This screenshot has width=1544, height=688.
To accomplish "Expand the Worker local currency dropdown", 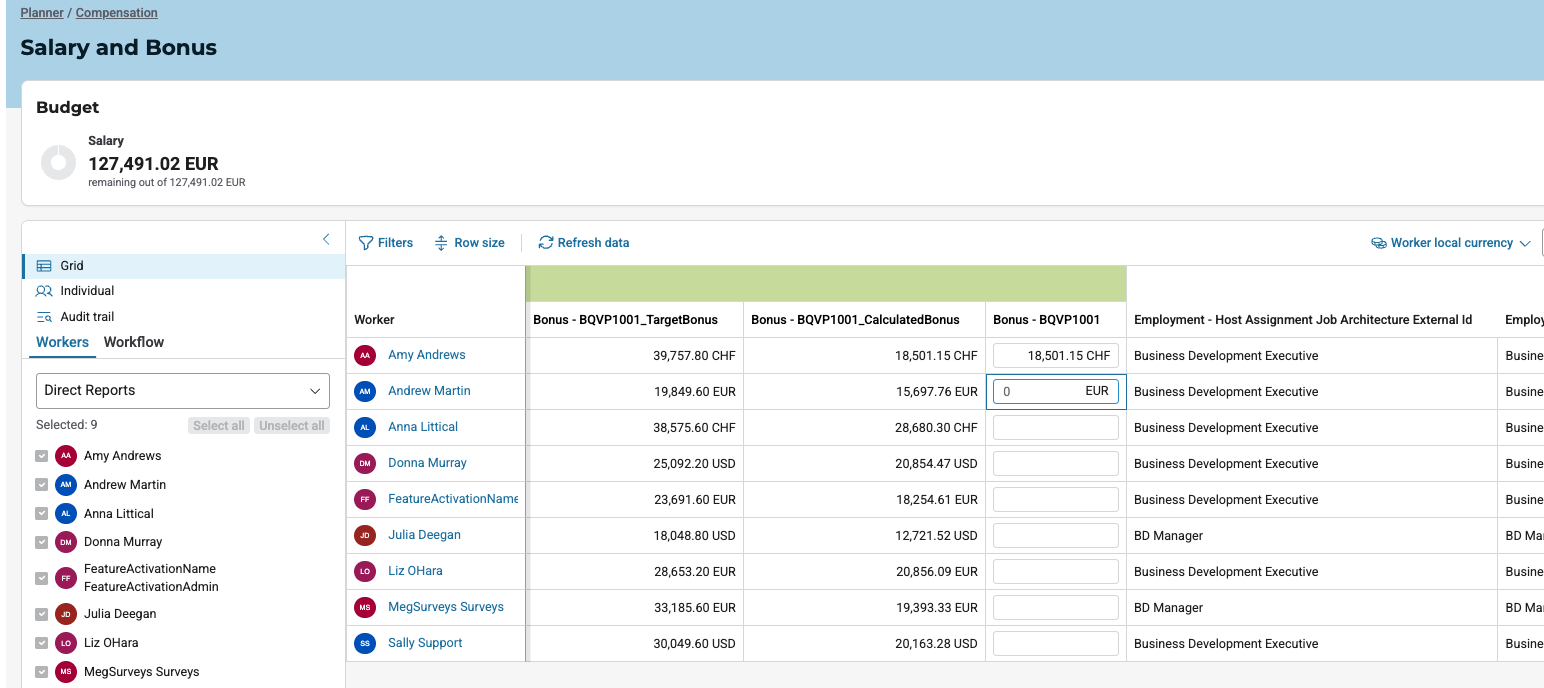I will (1450, 243).
